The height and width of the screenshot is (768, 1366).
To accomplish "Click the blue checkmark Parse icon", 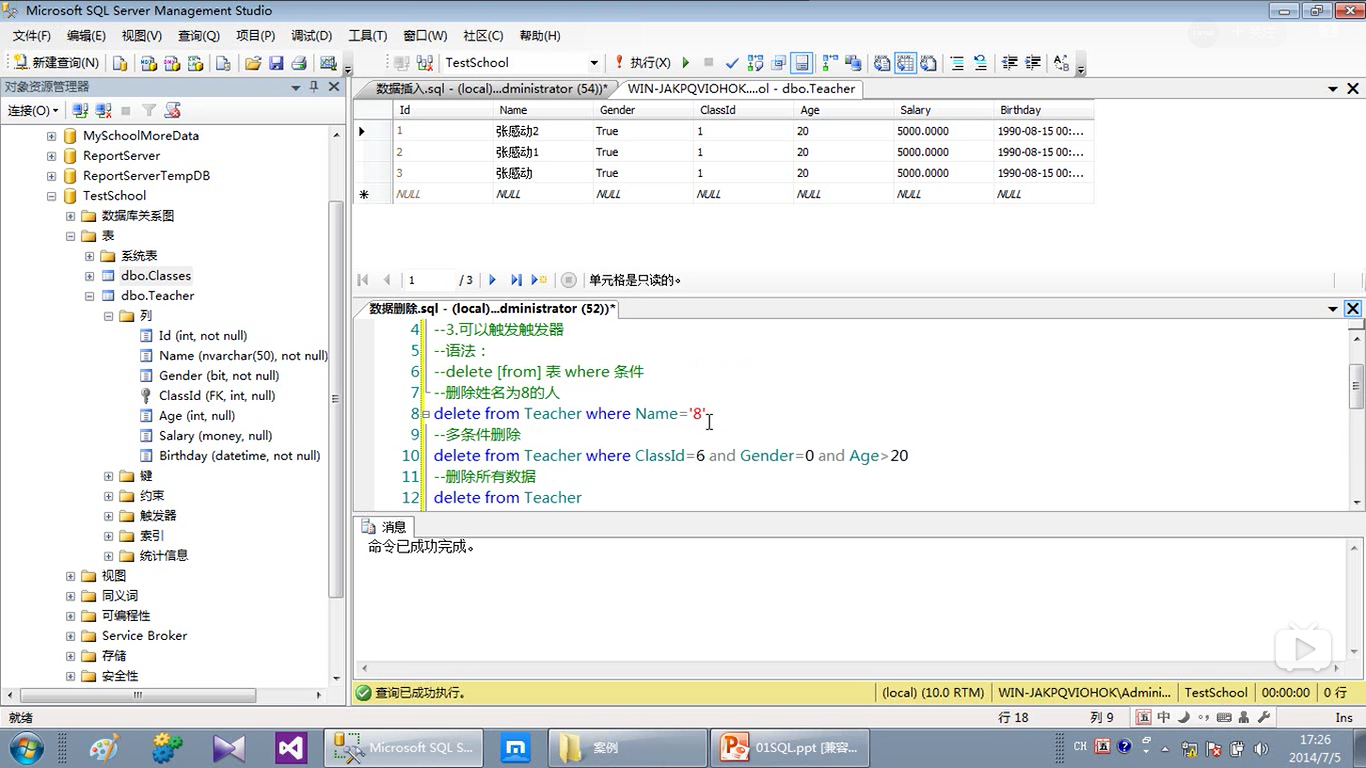I will coord(732,62).
